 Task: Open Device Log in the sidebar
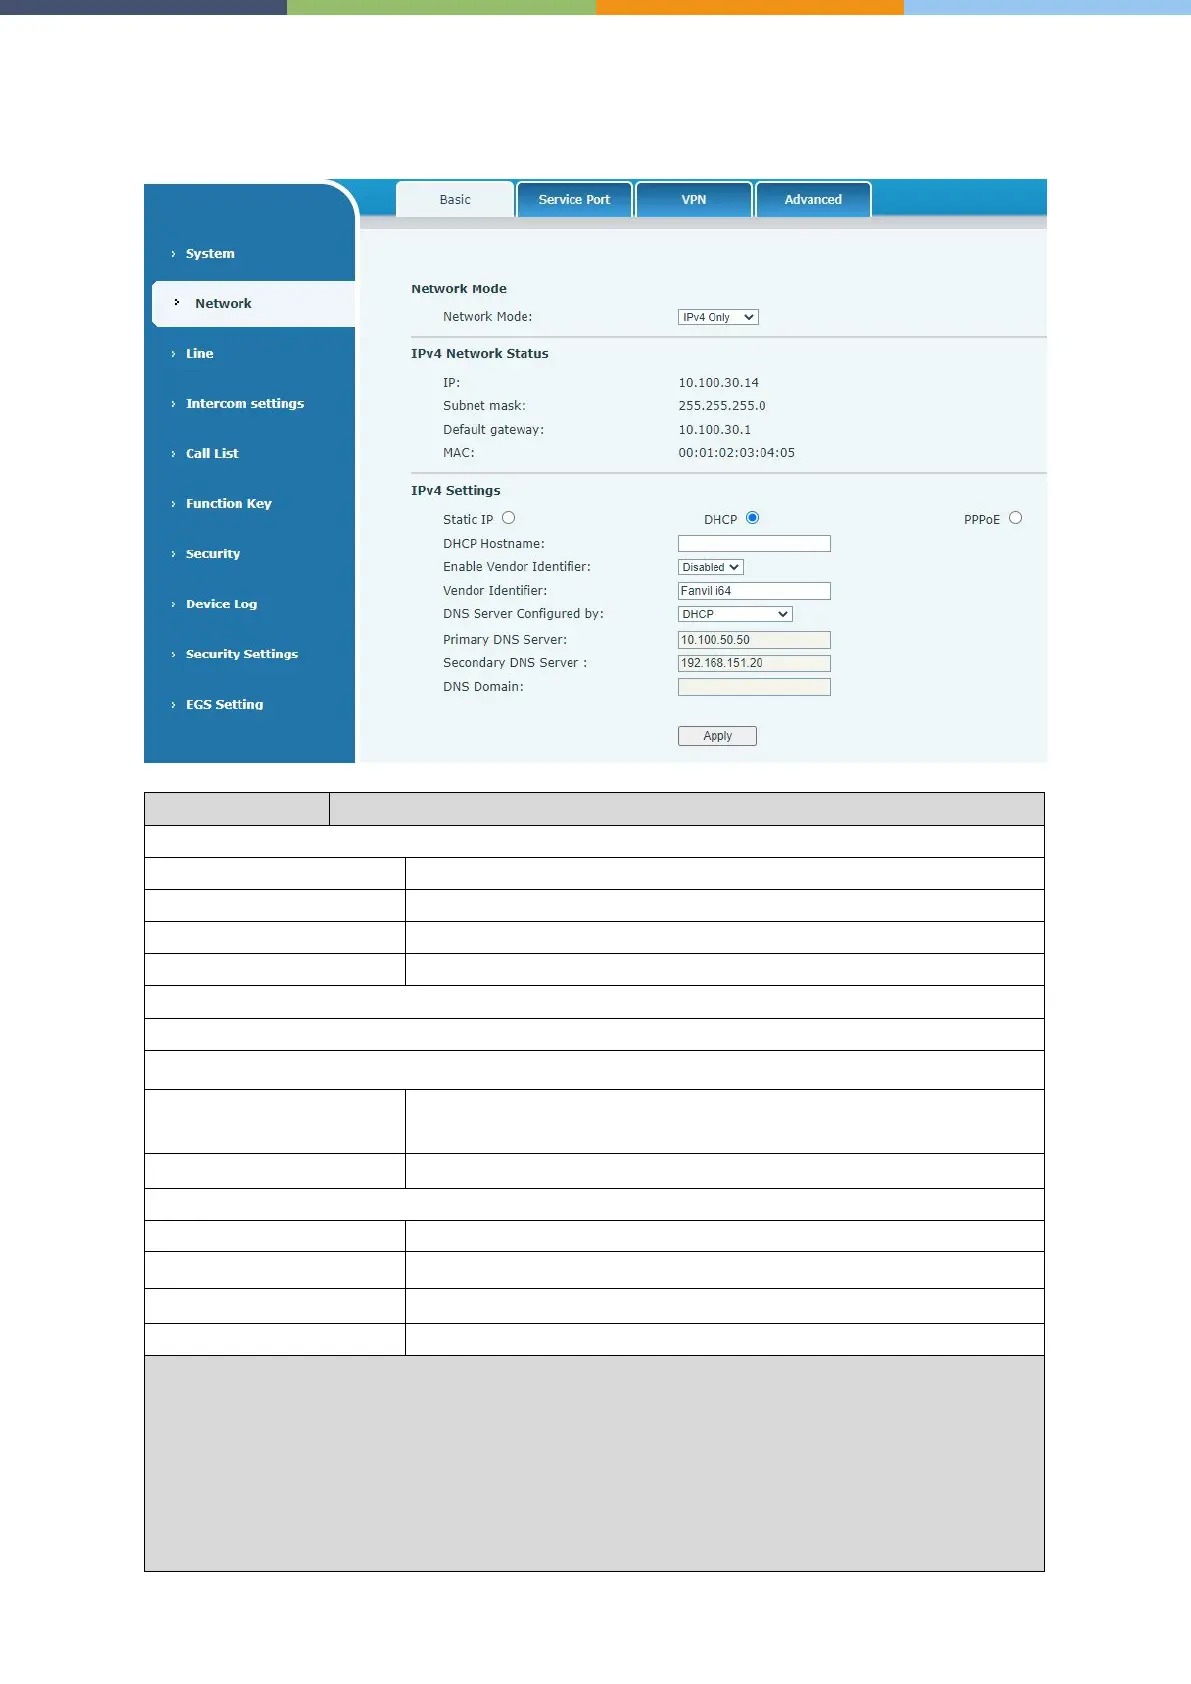[221, 604]
